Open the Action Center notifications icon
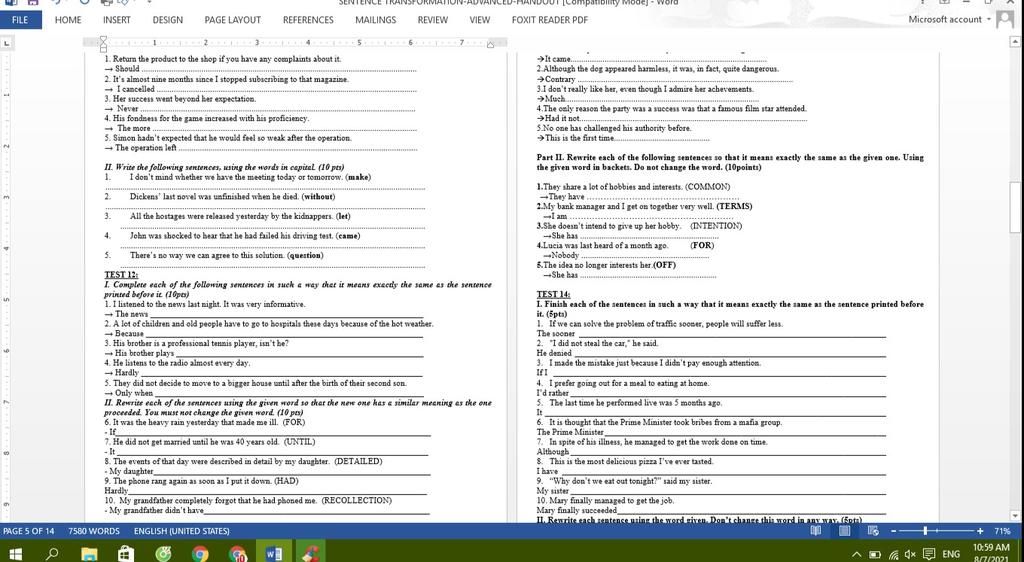Viewport: 1024px width, 562px height. pos(929,555)
